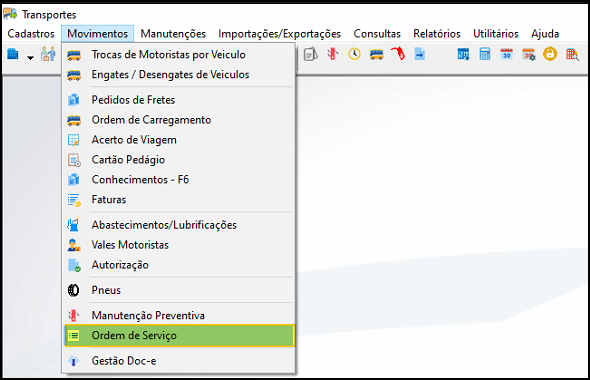Click the document pages toolbar icon
Image resolution: width=590 pixels, height=380 pixels.
click(310, 54)
